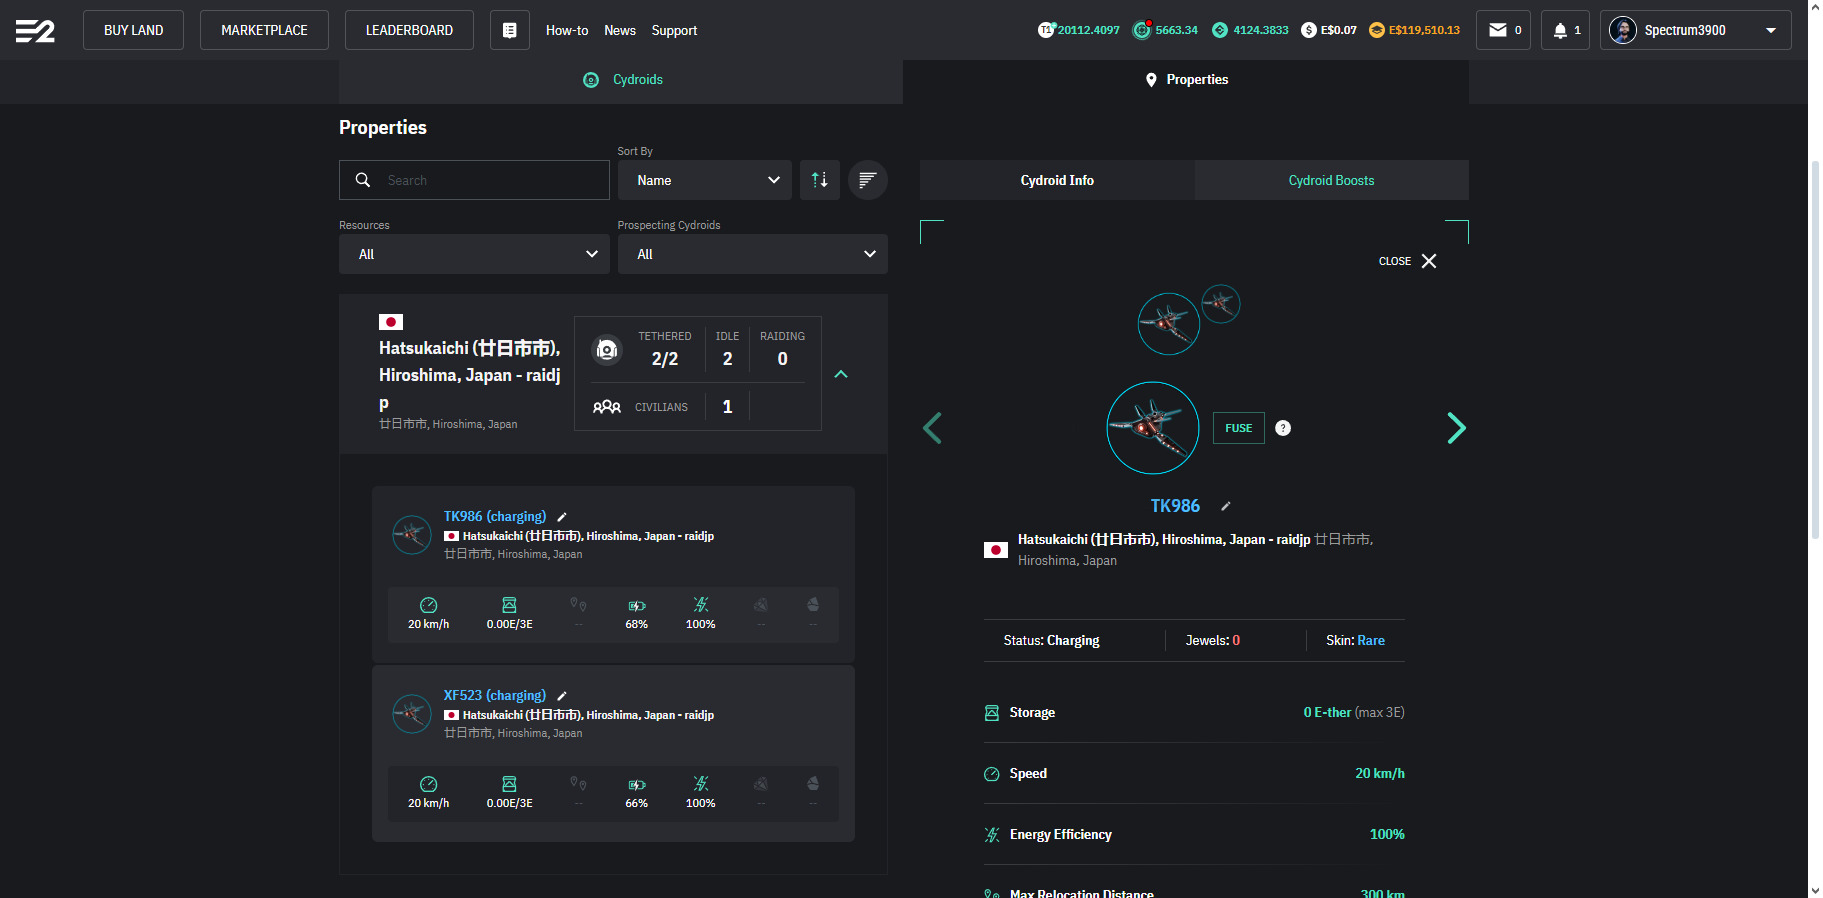Screen dimensions: 1823x898
Task: Switch to the Cydroids tab
Action: 622,80
